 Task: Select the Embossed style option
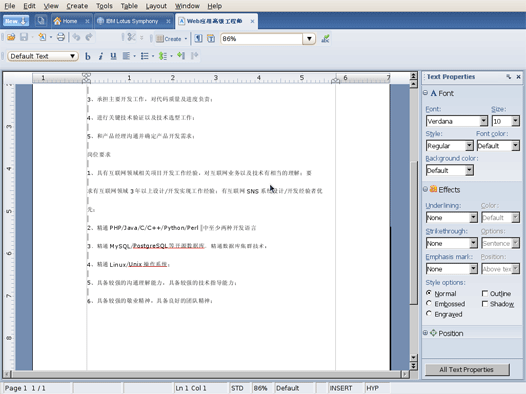429,303
